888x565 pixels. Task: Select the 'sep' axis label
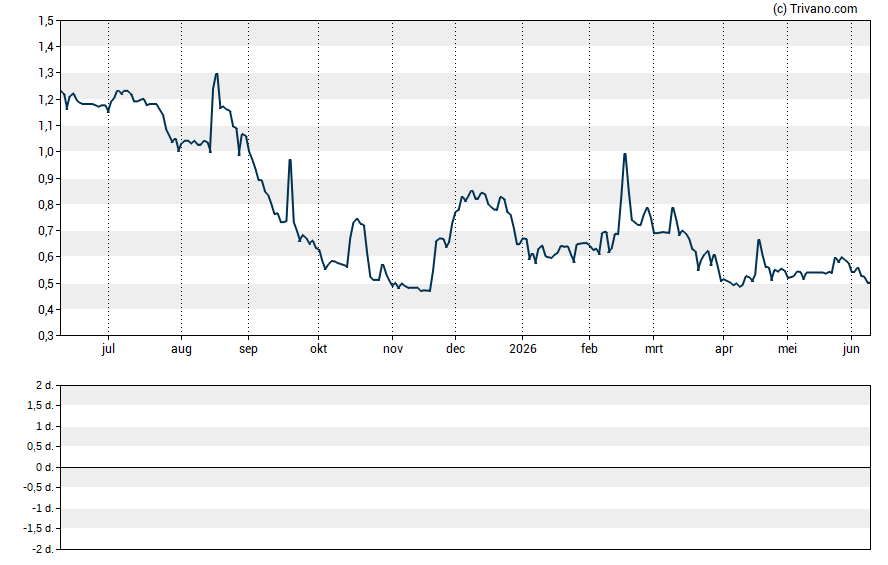[248, 349]
